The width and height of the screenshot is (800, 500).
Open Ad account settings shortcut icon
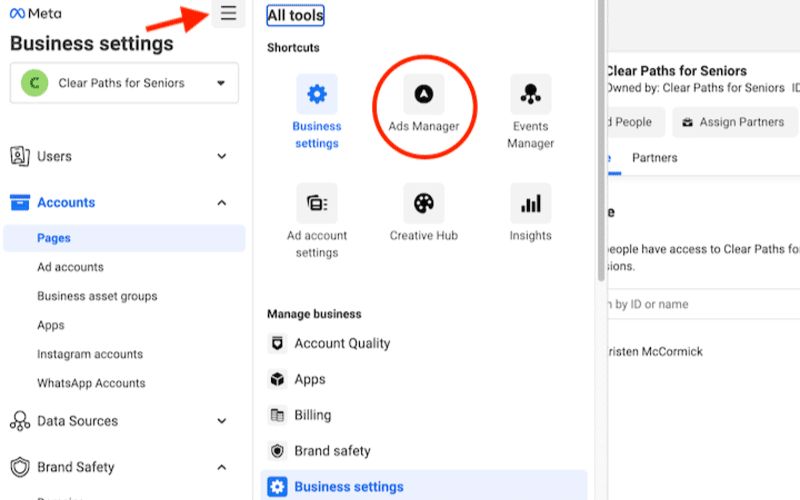317,203
